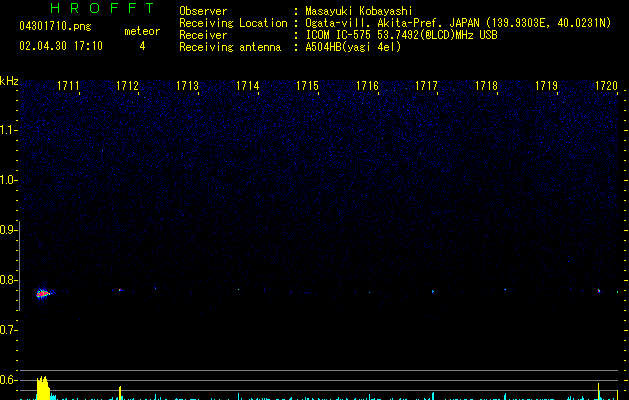Click the timestamp 02.04.30 17:10
629x400 pixels.
point(61,46)
